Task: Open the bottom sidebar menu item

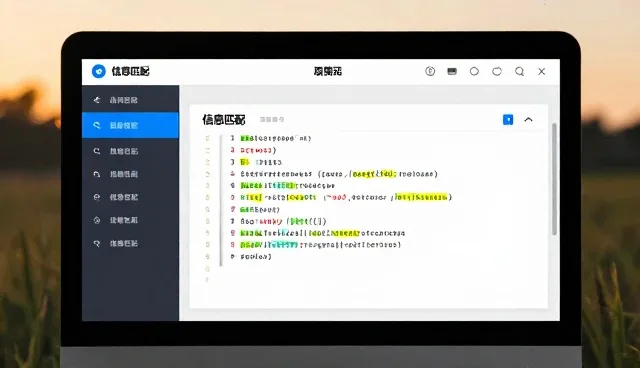Action: (130, 244)
